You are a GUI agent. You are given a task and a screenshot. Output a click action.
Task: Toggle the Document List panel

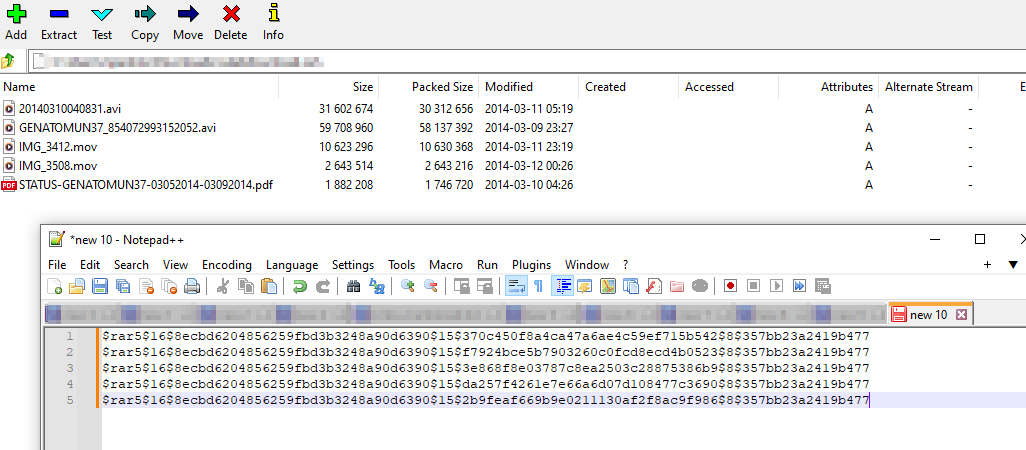coord(631,286)
